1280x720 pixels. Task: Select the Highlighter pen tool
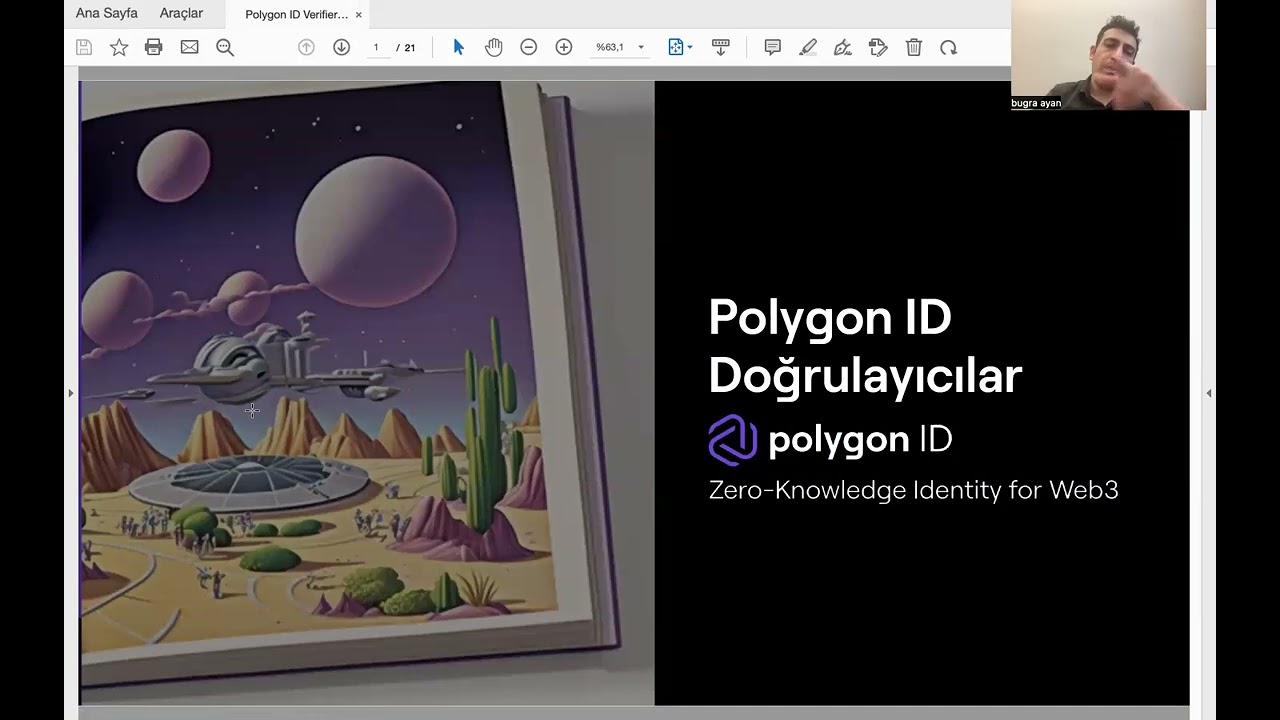[808, 47]
